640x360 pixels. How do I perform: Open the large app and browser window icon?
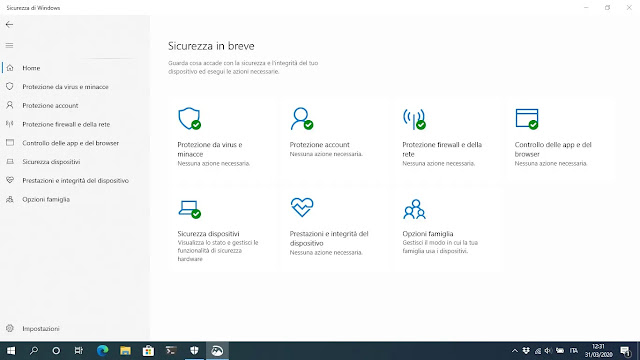tap(527, 119)
